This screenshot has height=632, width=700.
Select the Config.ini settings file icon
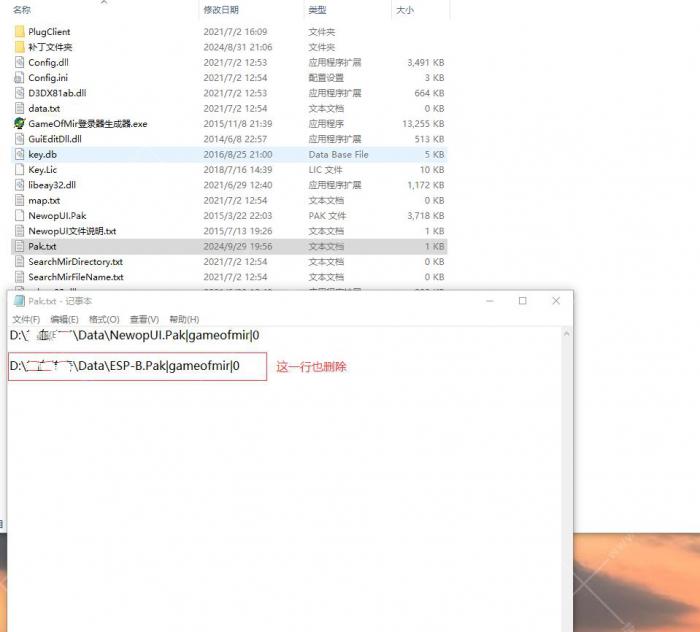click(x=19, y=78)
